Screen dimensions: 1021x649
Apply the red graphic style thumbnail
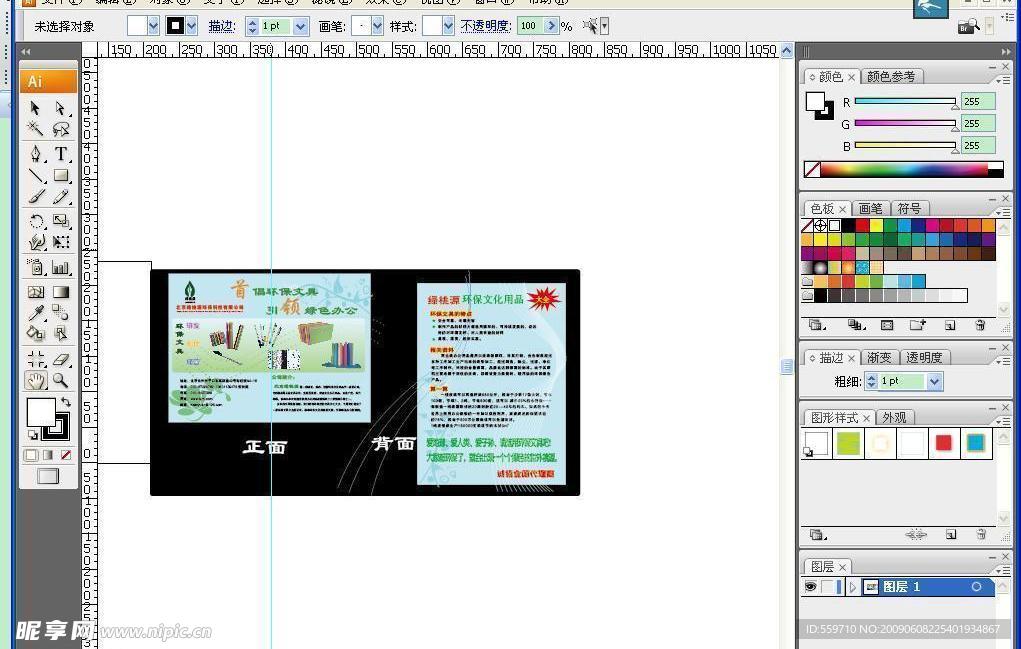click(x=943, y=443)
